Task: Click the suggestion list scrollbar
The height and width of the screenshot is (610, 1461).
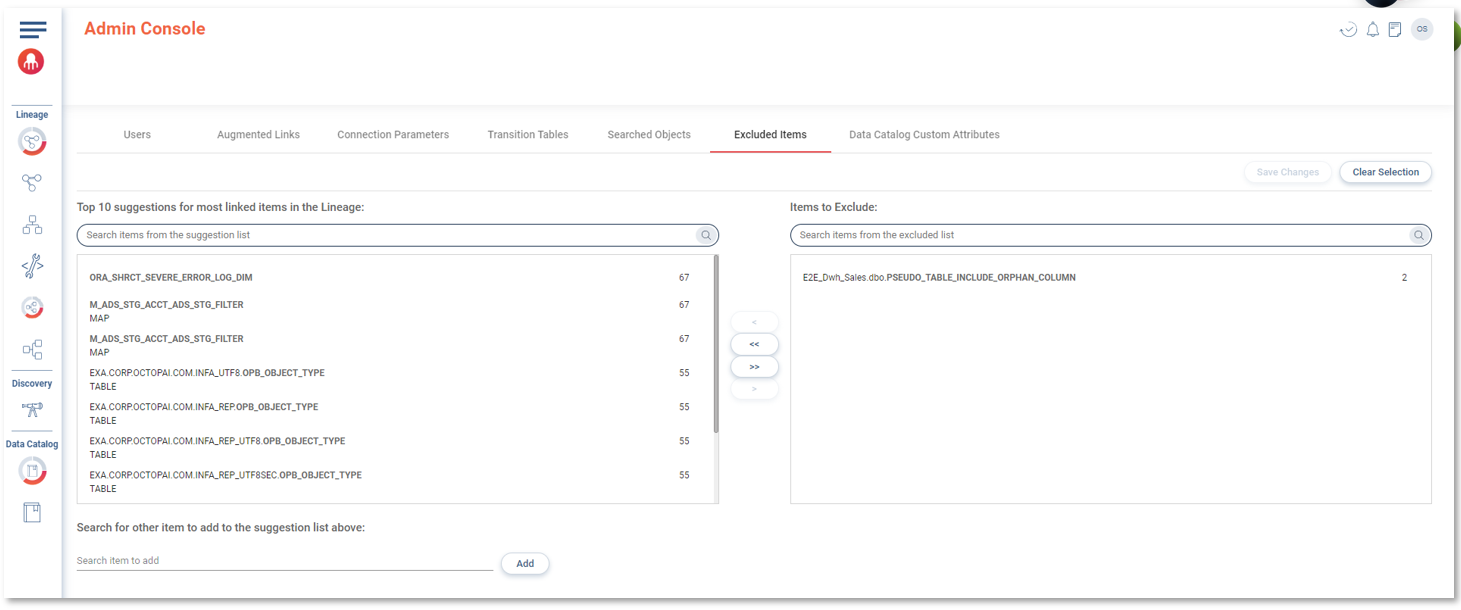Action: [x=715, y=344]
